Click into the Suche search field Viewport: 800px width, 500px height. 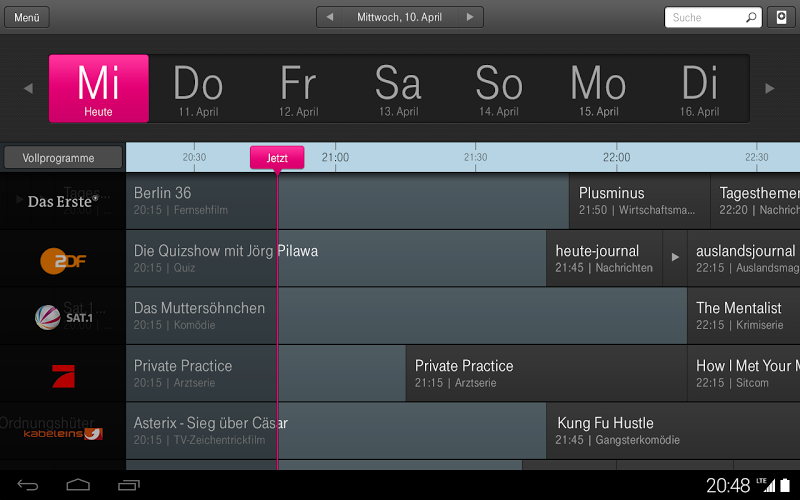coord(705,18)
